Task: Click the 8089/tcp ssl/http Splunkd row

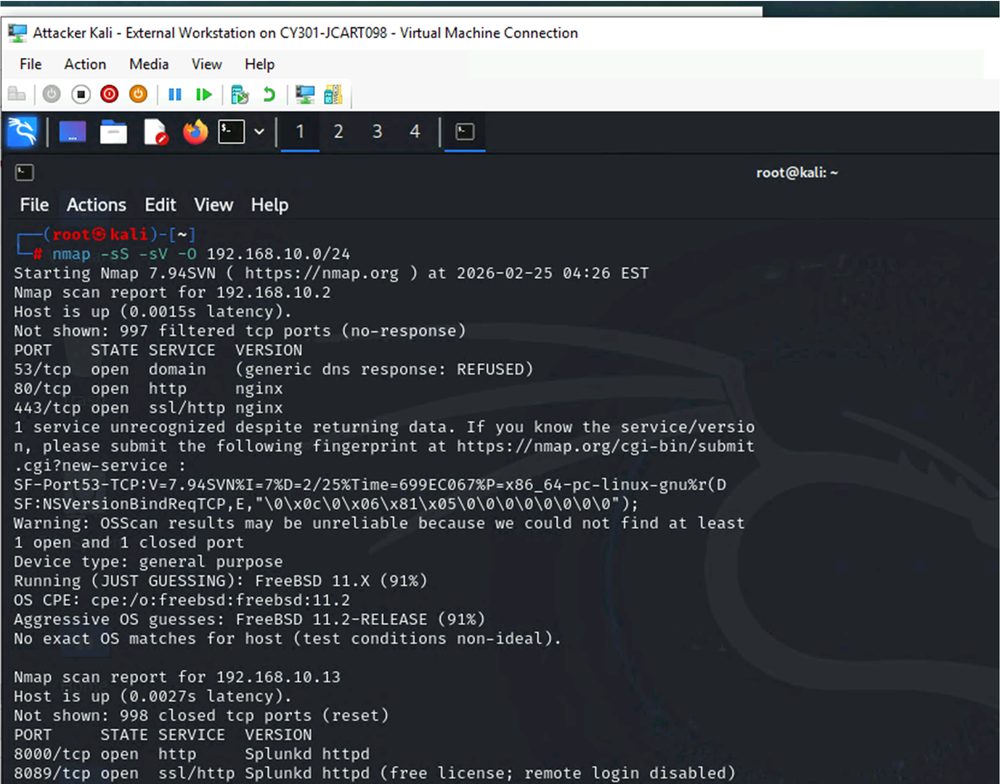Action: (x=374, y=773)
